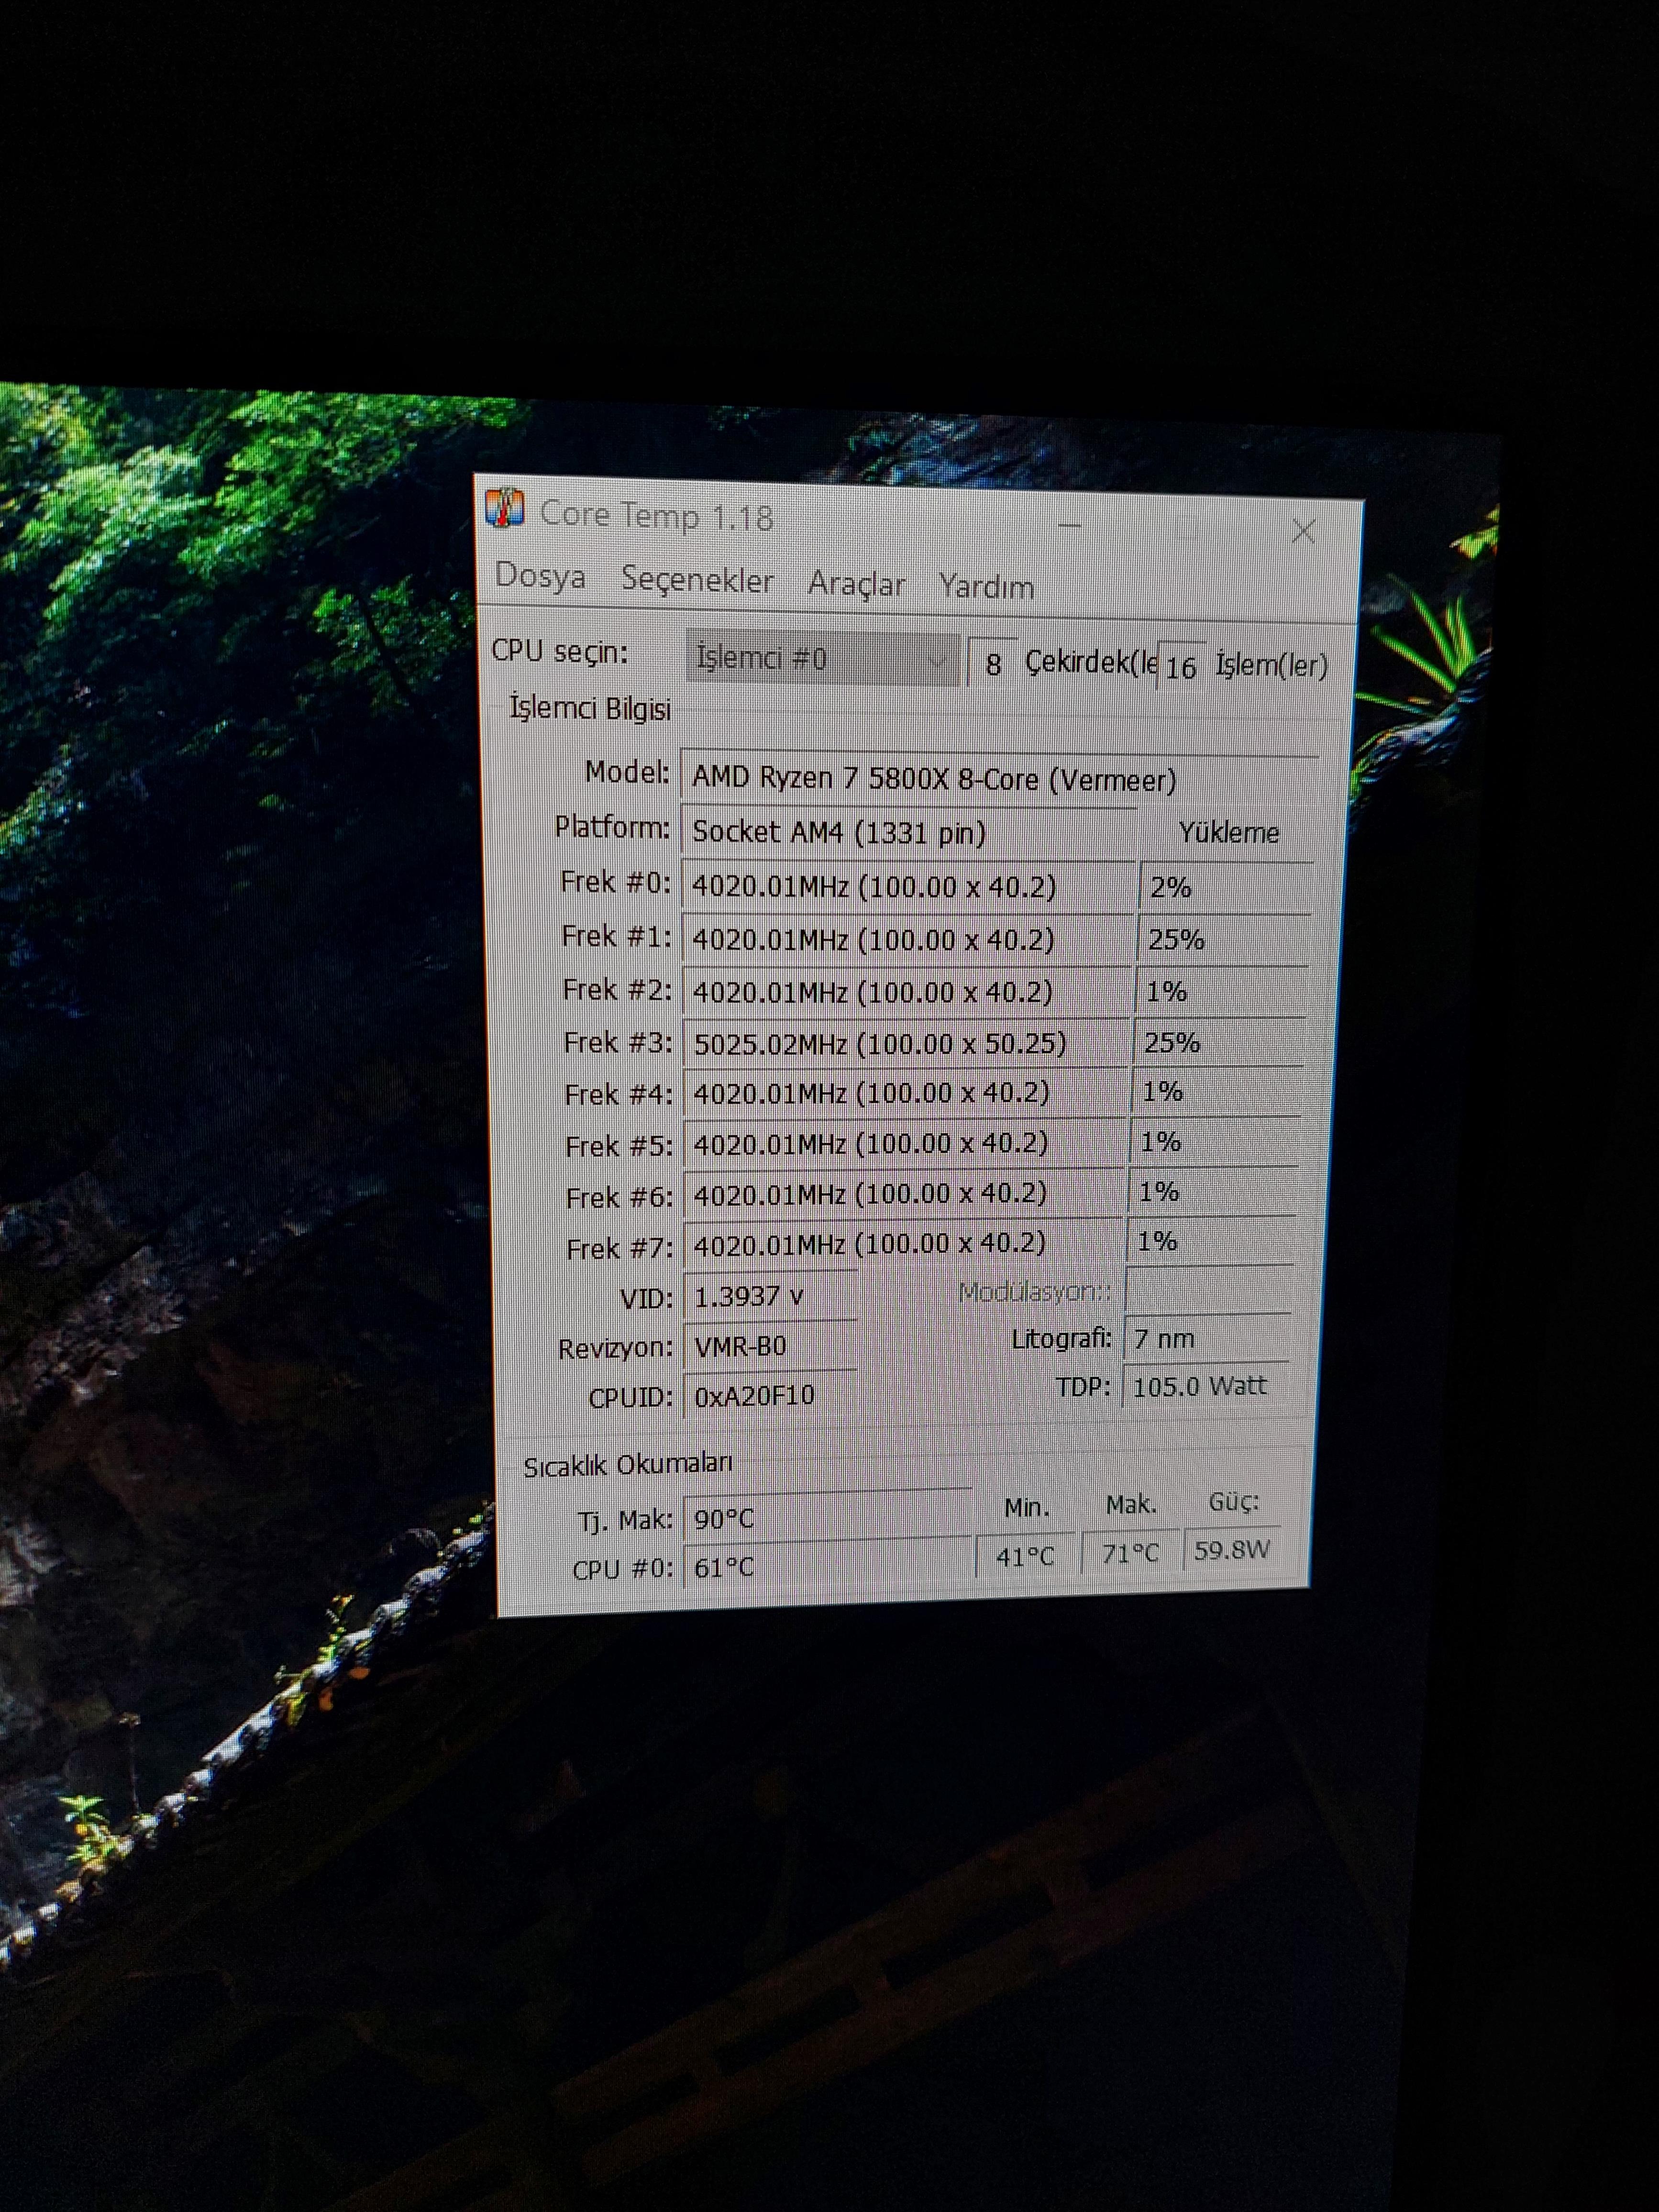Click the Revizyon value VMR-B0
Screen dimensions: 1659x2212
771,1346
